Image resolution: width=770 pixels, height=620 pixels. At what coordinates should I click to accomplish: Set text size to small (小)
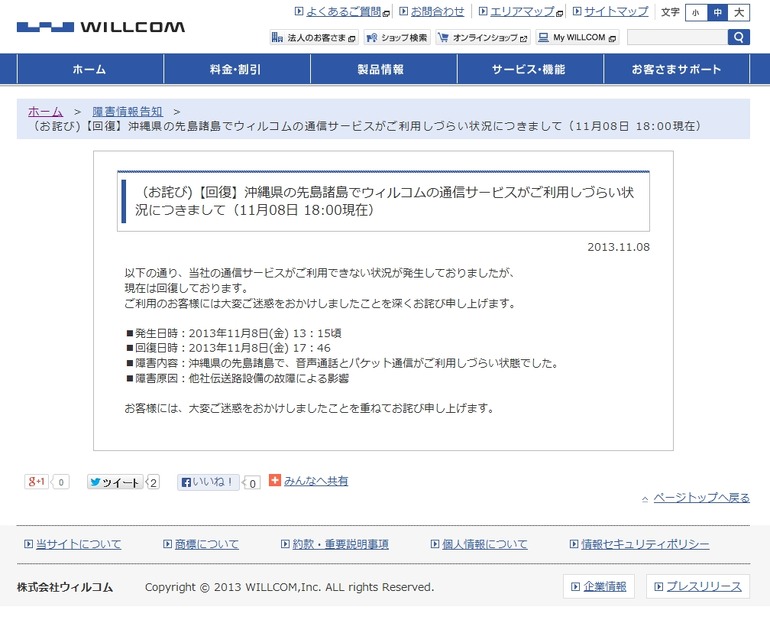pos(696,13)
